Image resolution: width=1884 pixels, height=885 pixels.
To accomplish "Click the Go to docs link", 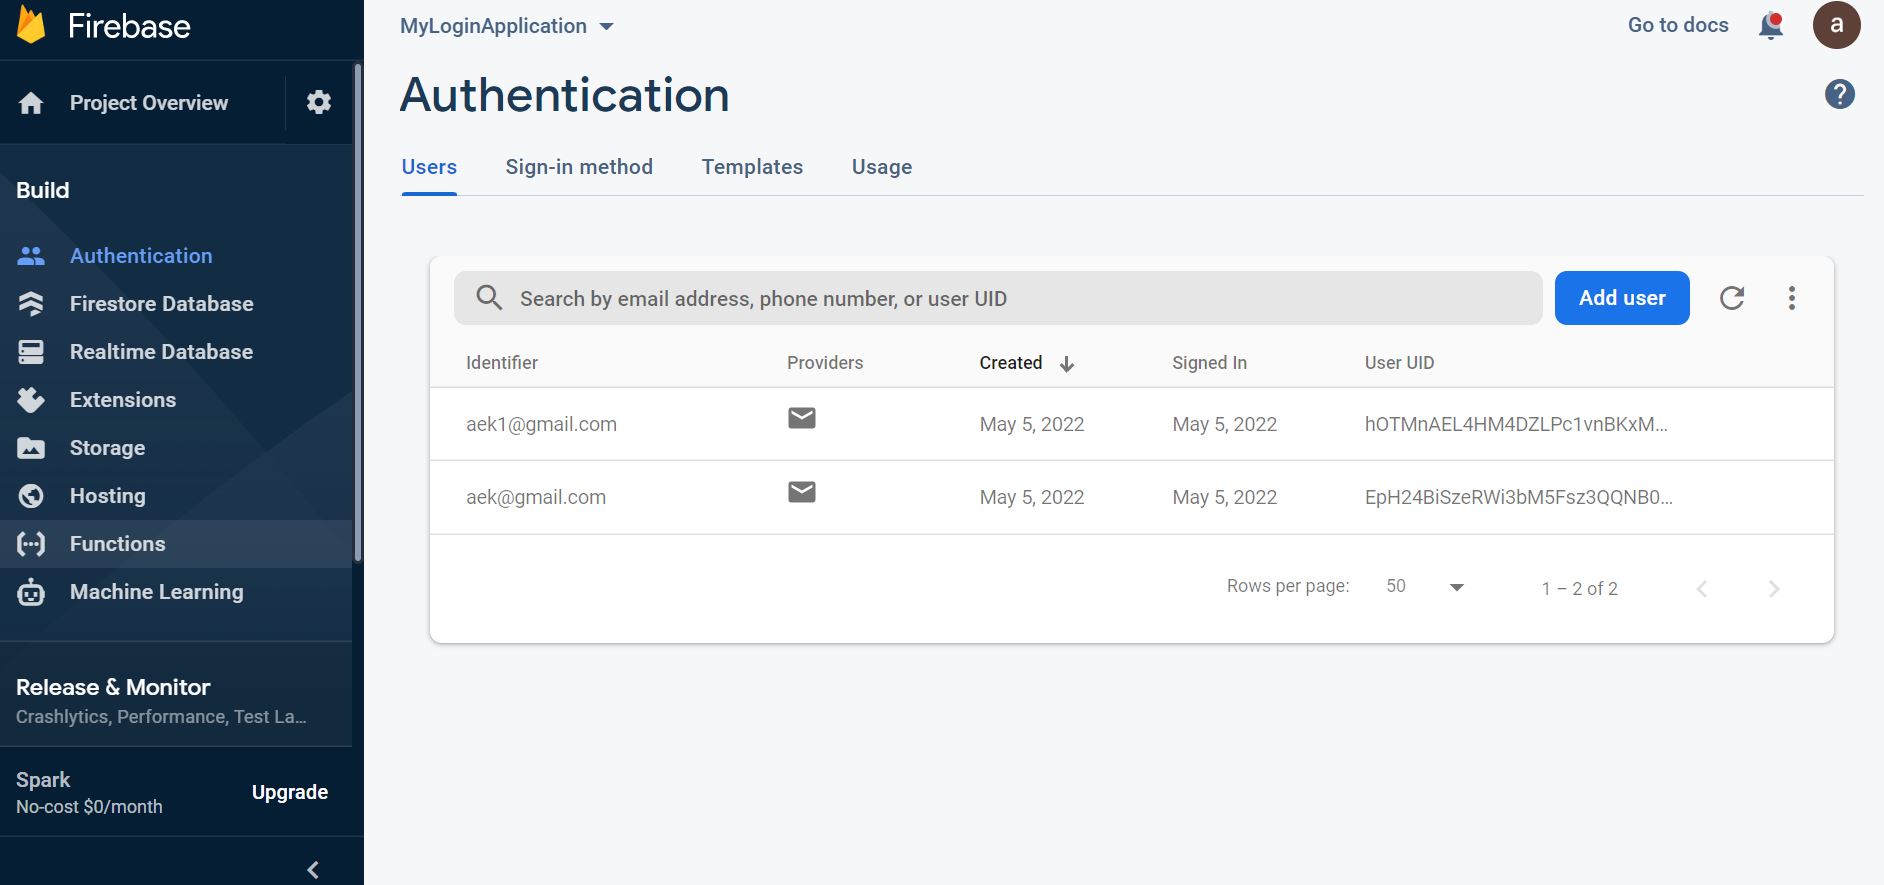I will click(1677, 26).
